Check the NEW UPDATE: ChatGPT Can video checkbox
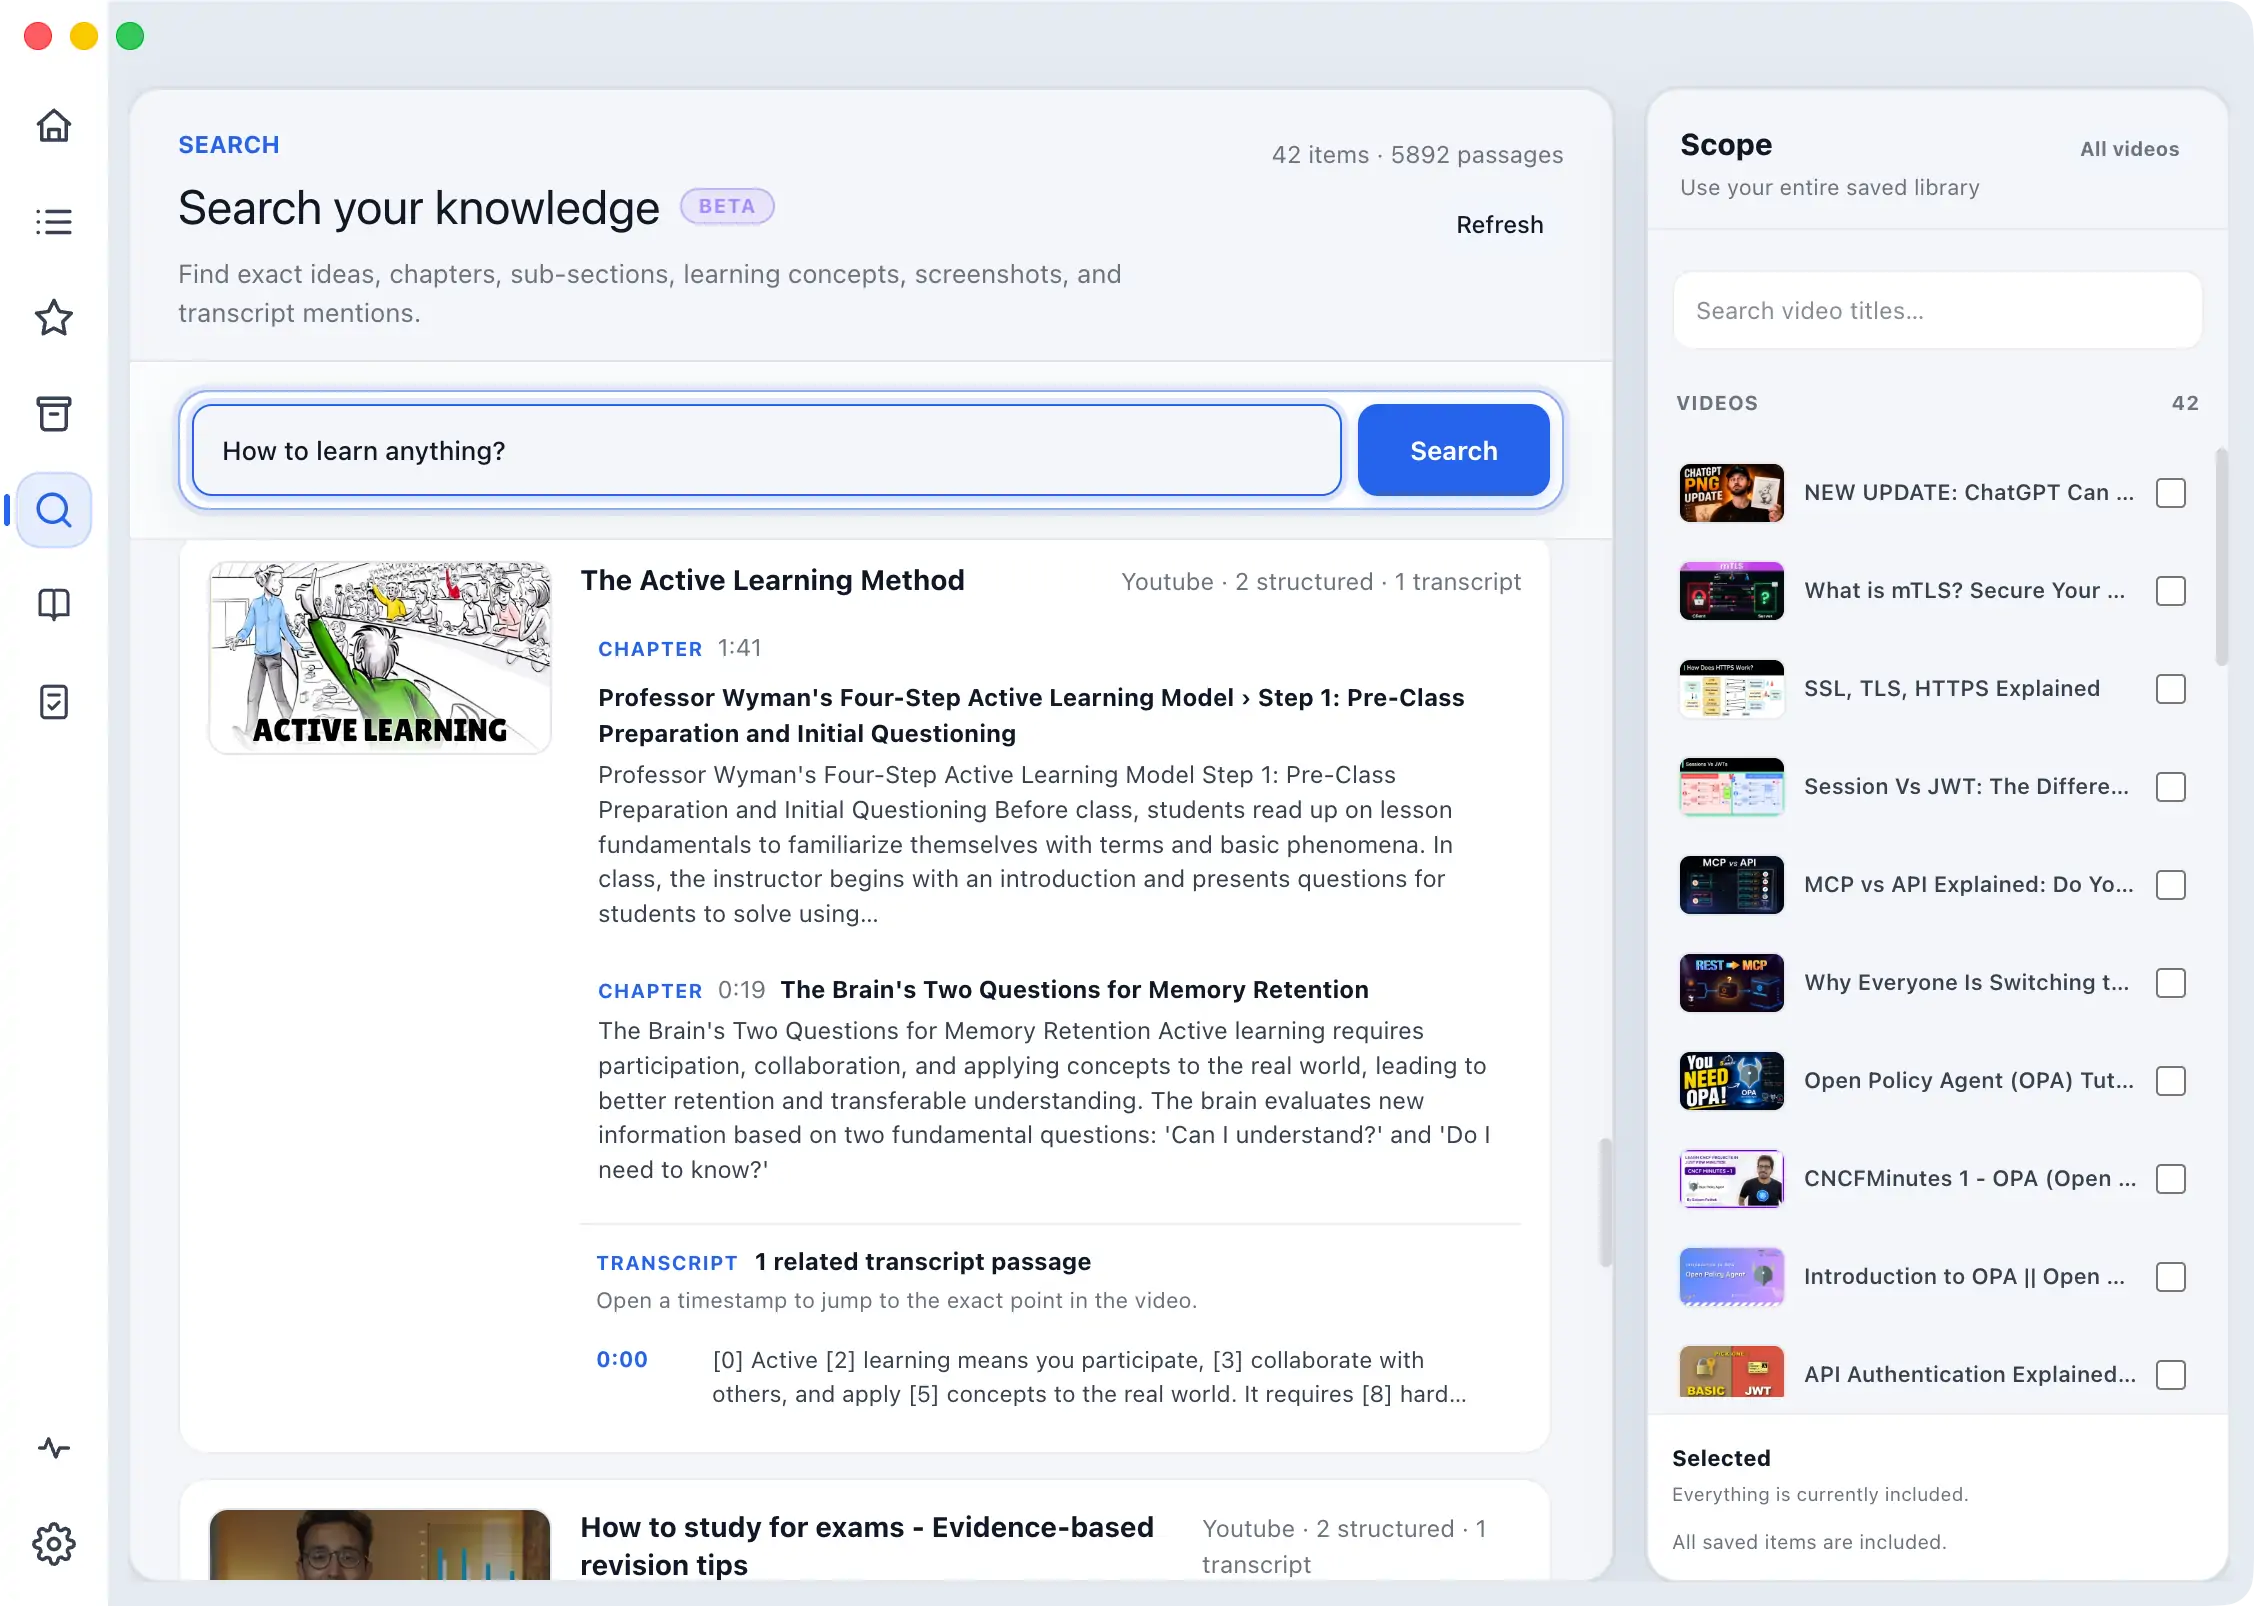The image size is (2254, 1606). coord(2171,493)
